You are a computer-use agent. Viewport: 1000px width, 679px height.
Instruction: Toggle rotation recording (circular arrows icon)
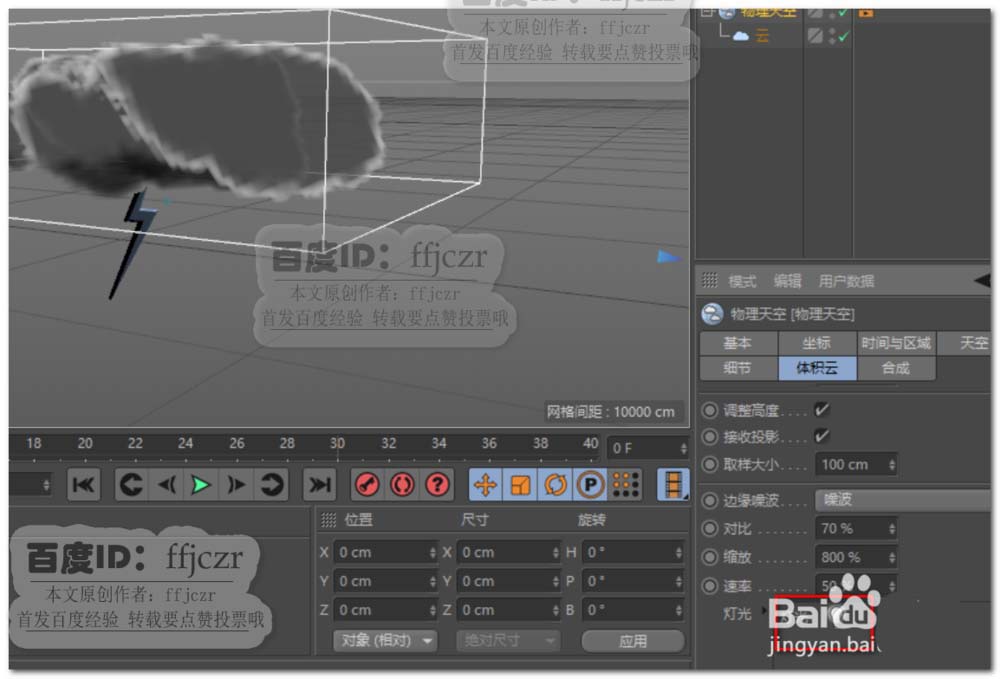tap(555, 485)
